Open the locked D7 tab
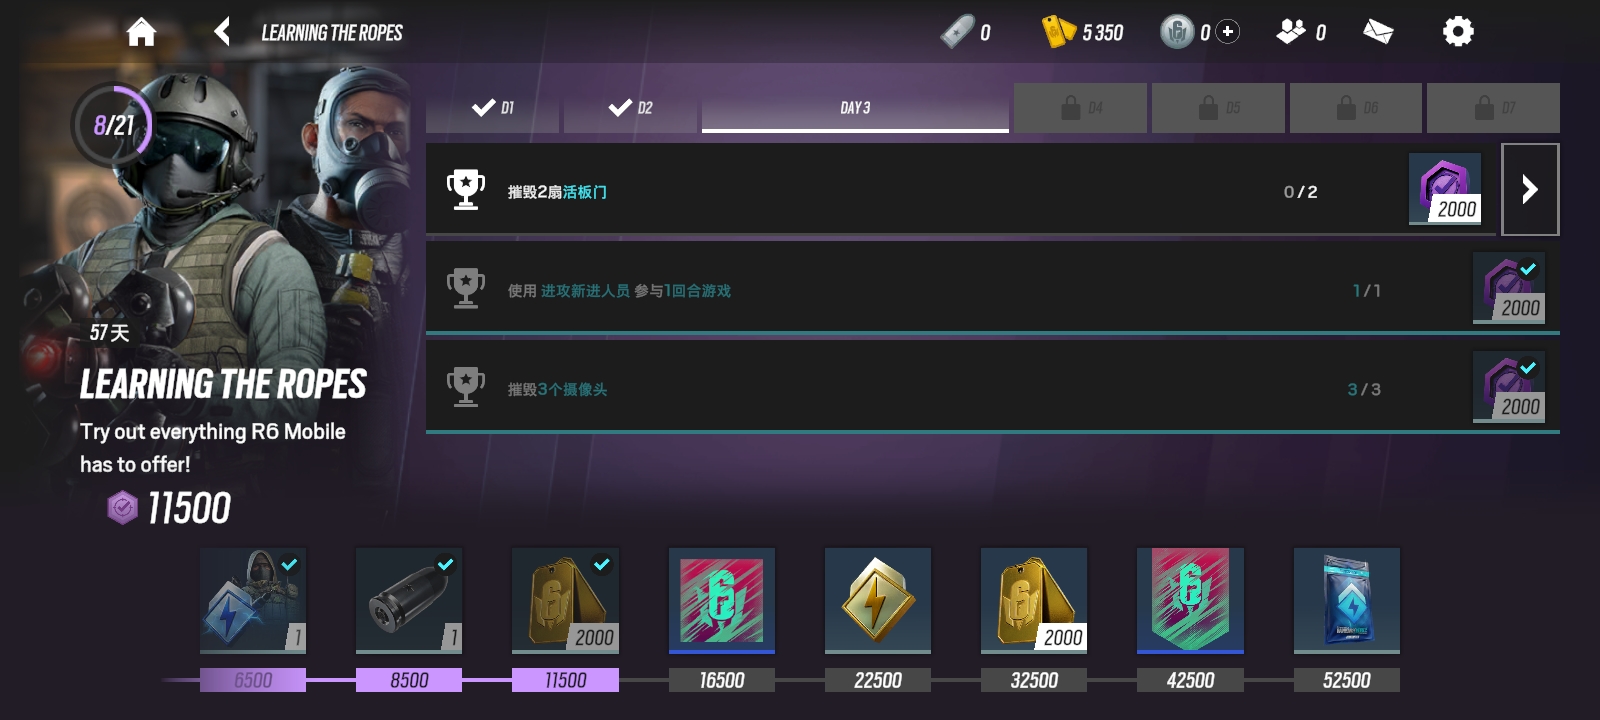This screenshot has height=720, width=1600. (1493, 107)
